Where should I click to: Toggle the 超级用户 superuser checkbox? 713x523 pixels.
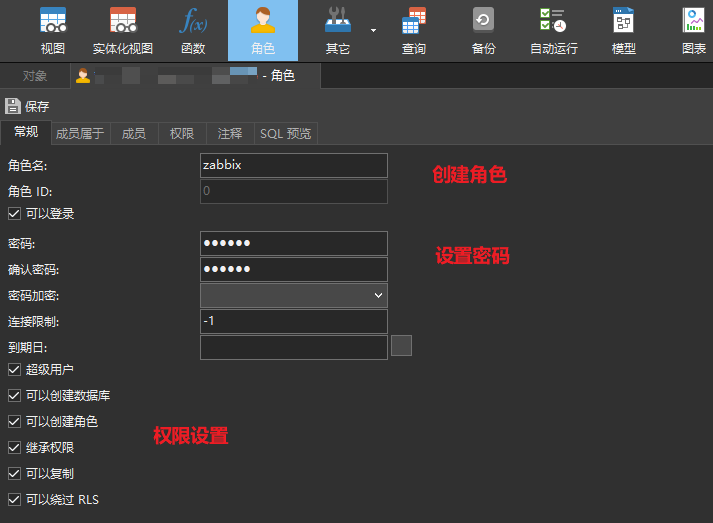[x=15, y=369]
